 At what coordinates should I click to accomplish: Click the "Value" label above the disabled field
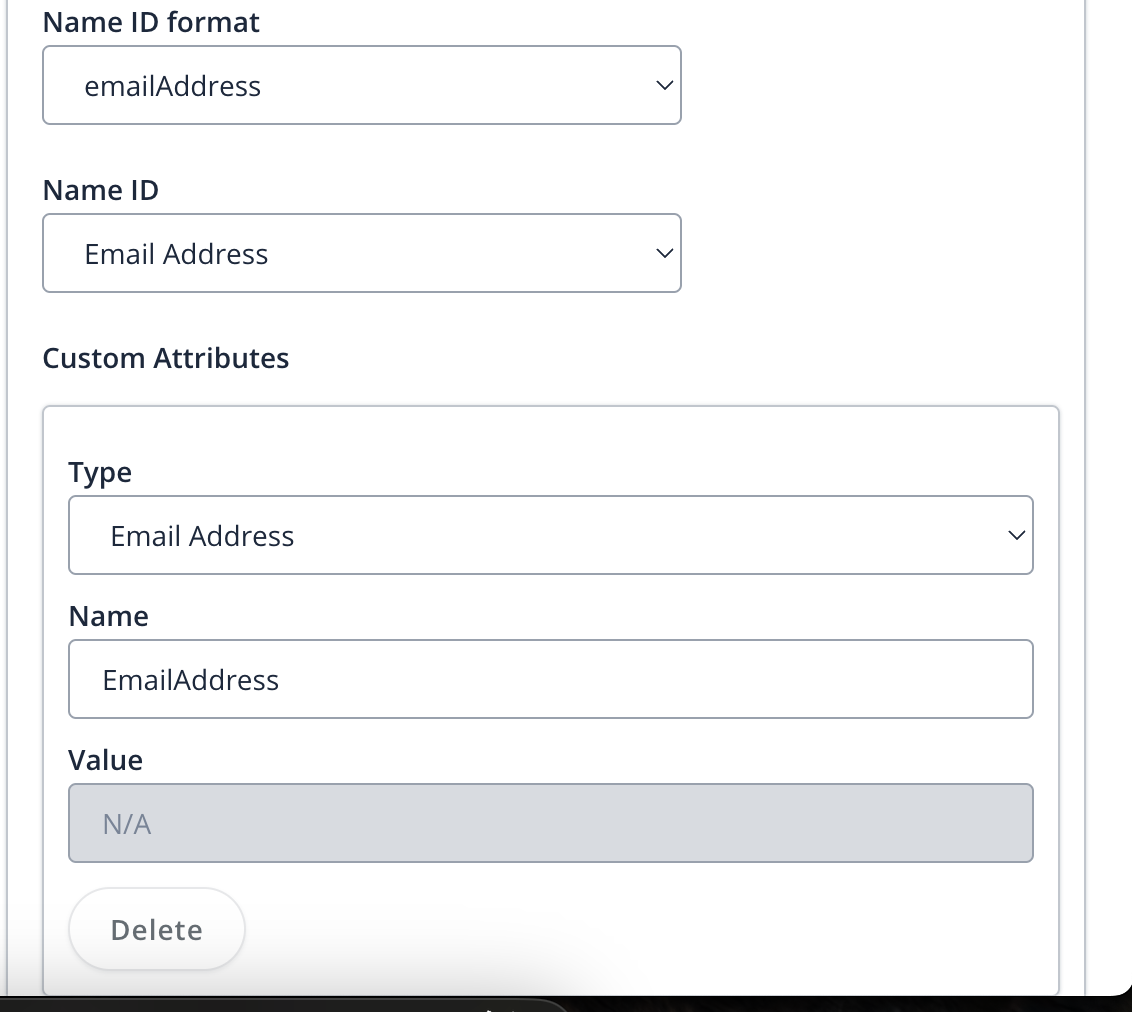point(105,760)
